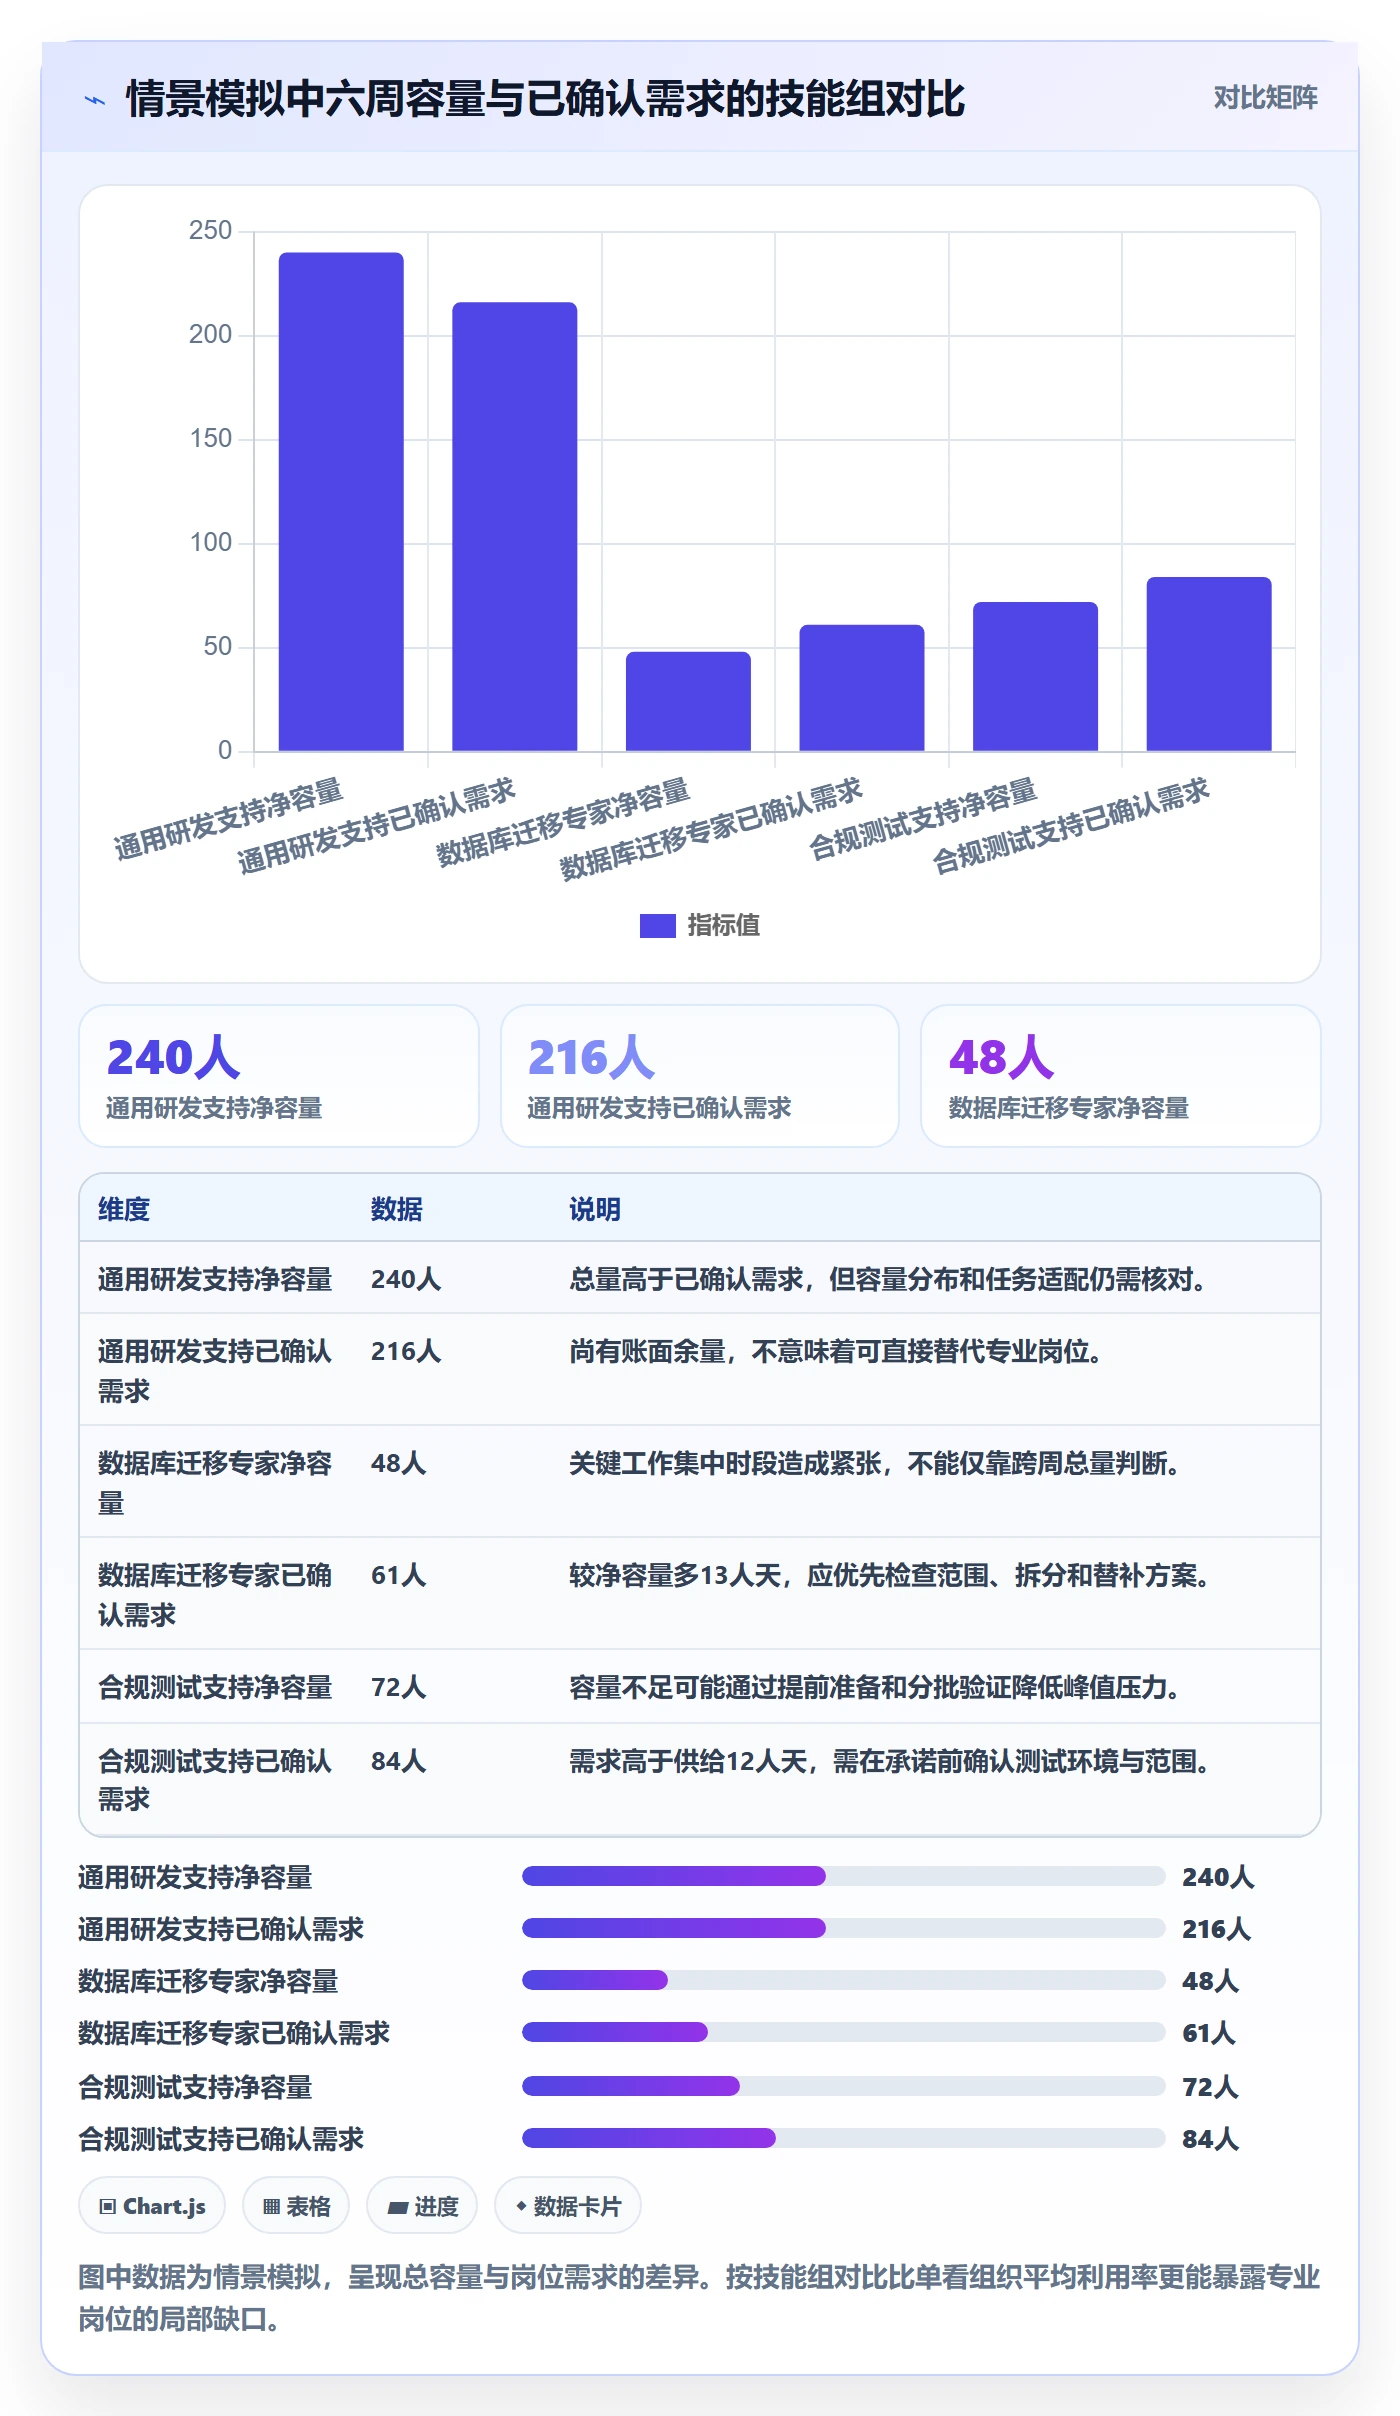This screenshot has height=2416, width=1400.
Task: Click the y-axis value 100 on the chart
Action: click(x=210, y=543)
